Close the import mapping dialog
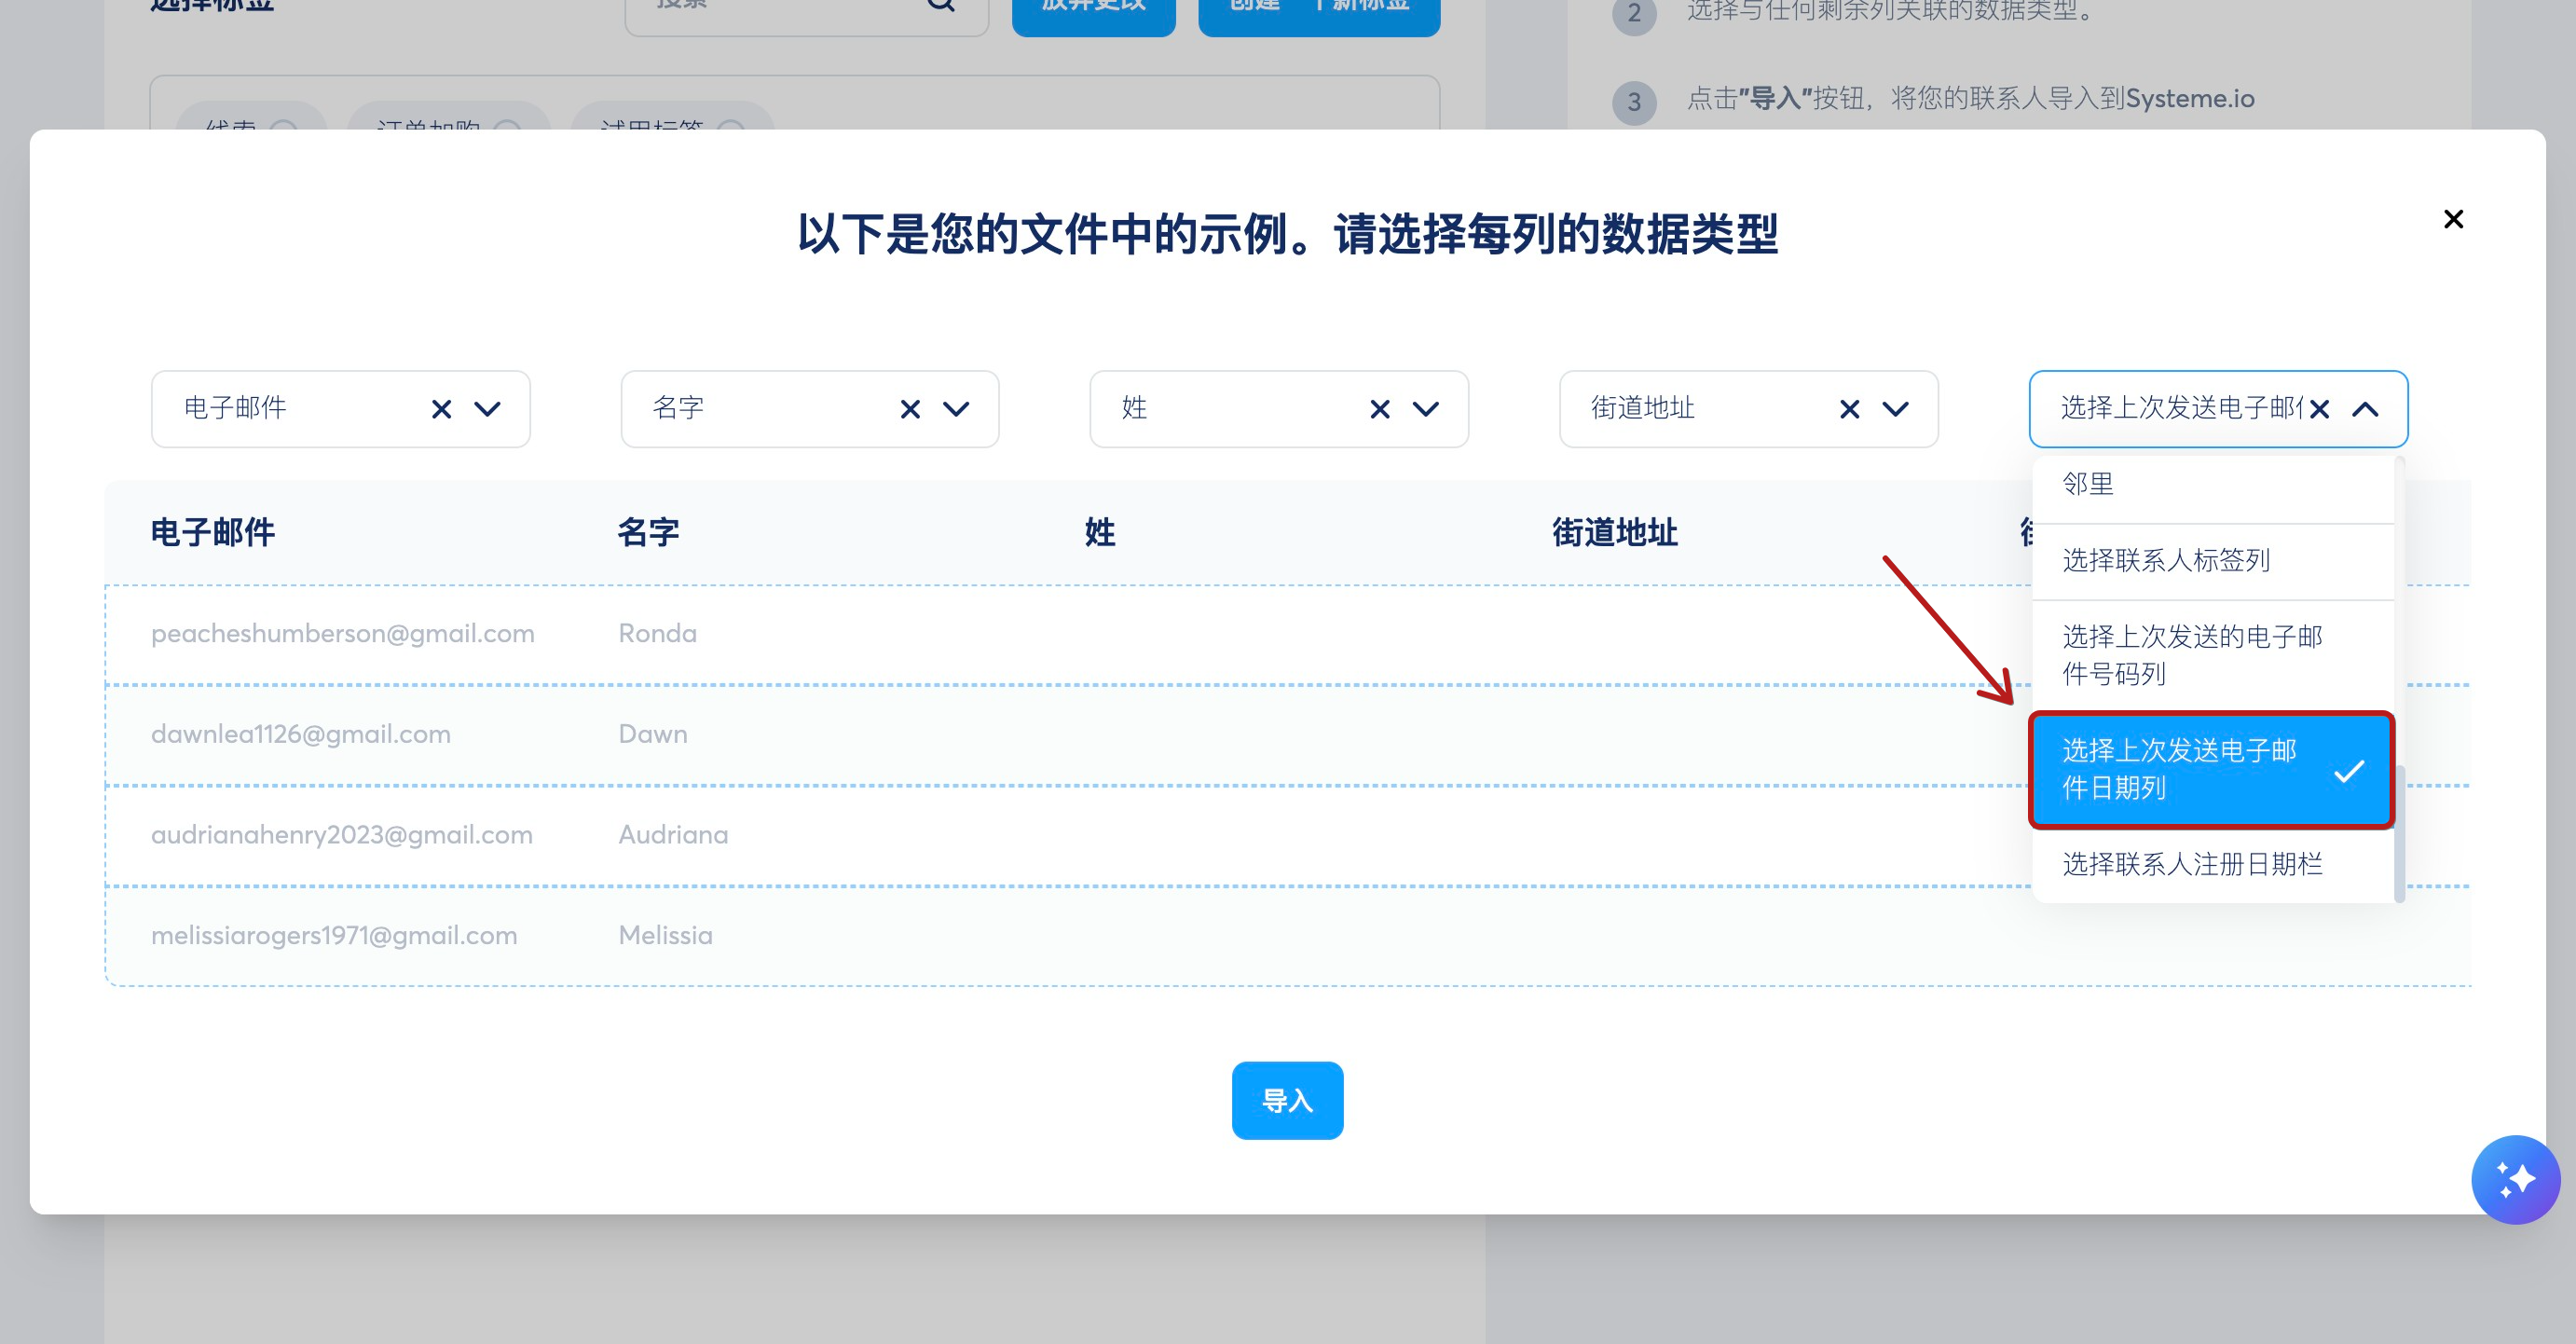This screenshot has height=1344, width=2576. 2453,219
